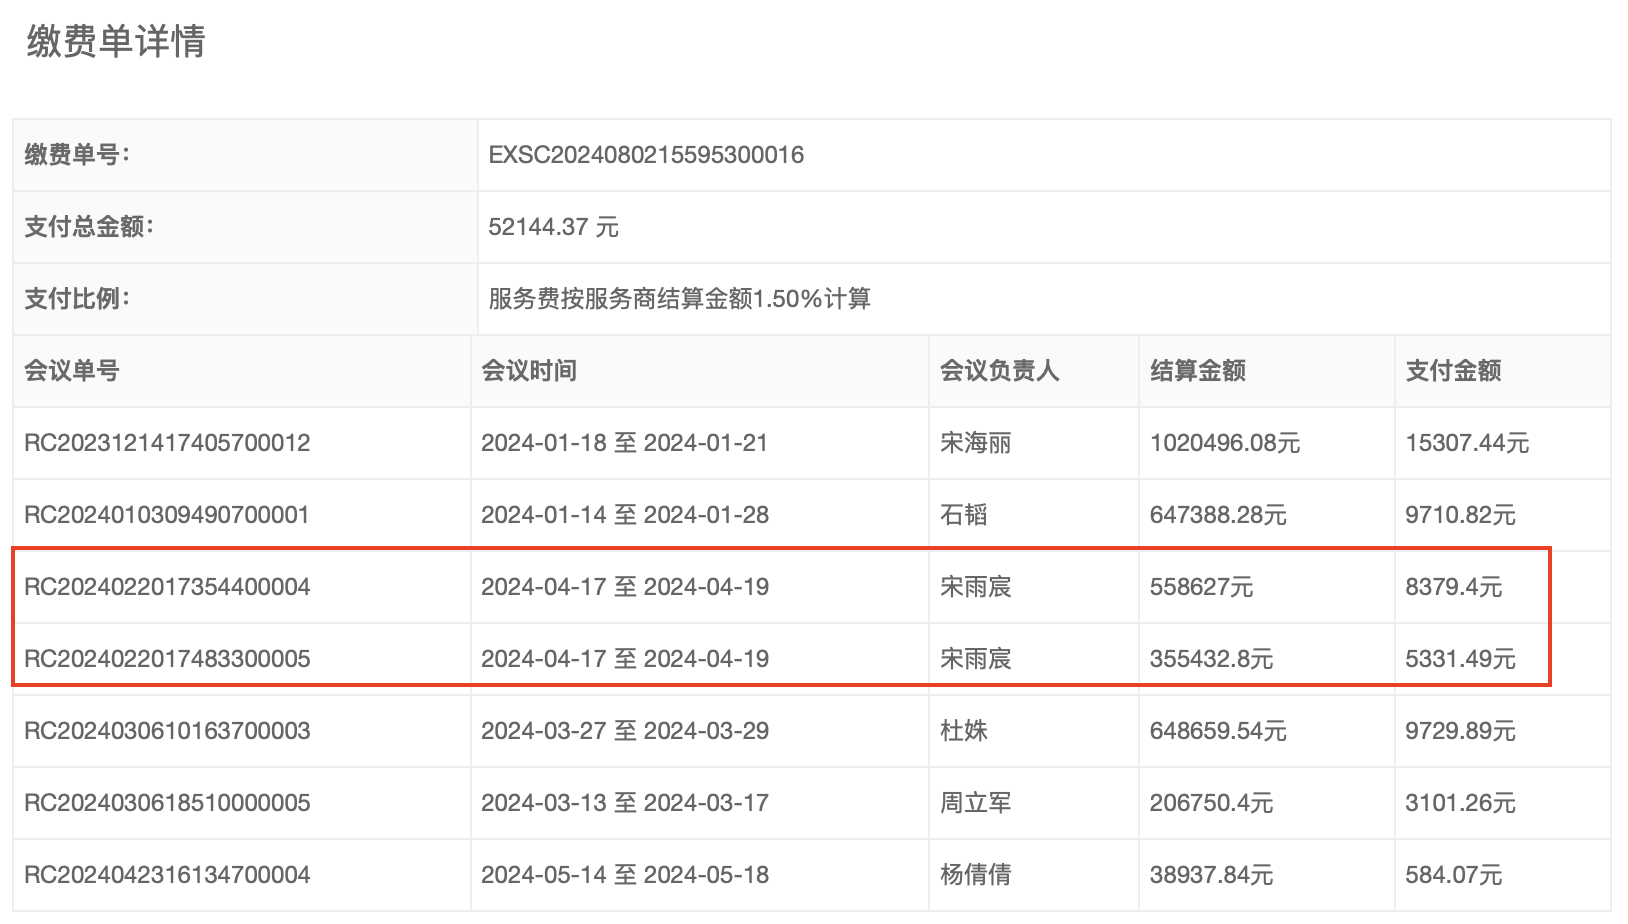
Task: Click the person in charge 杨倩倩
Action: click(x=975, y=875)
